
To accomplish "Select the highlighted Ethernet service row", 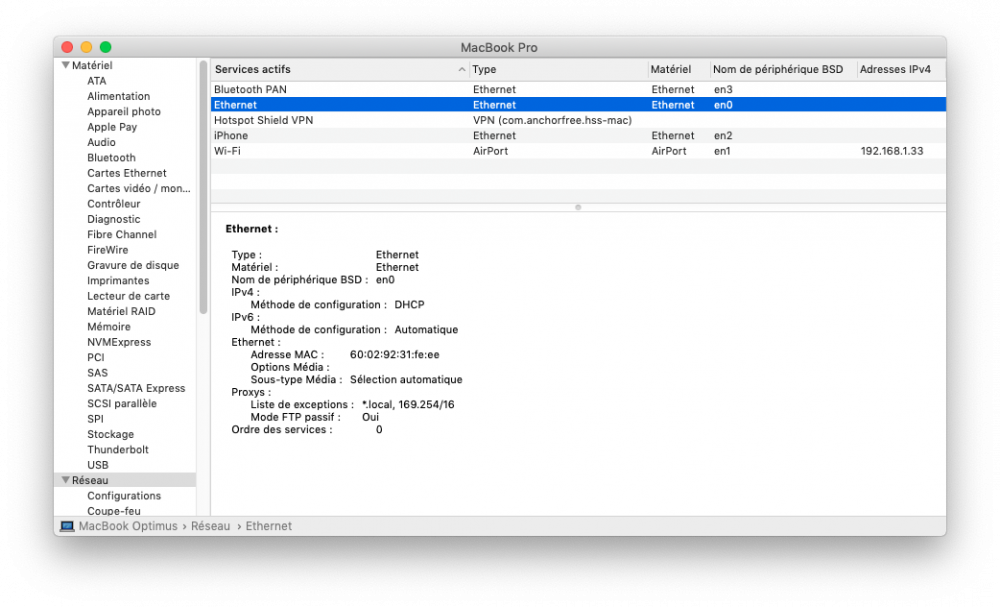I will coord(578,105).
